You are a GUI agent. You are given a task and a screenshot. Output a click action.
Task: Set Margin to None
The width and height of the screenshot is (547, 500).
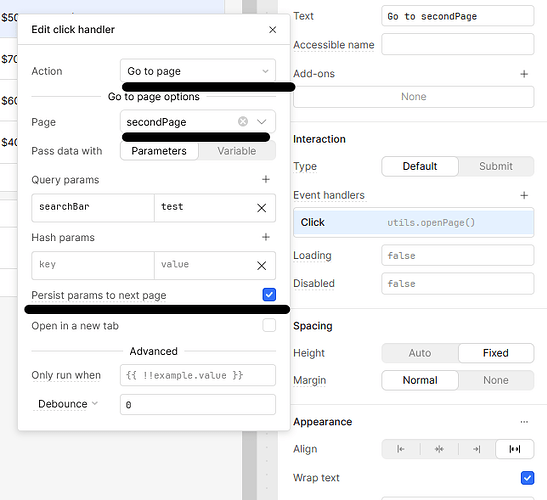pyautogui.click(x=496, y=380)
